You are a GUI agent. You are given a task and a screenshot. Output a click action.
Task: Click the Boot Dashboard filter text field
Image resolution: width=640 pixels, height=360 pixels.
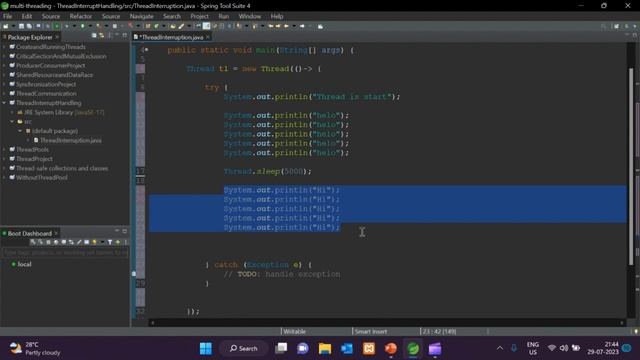[65, 253]
